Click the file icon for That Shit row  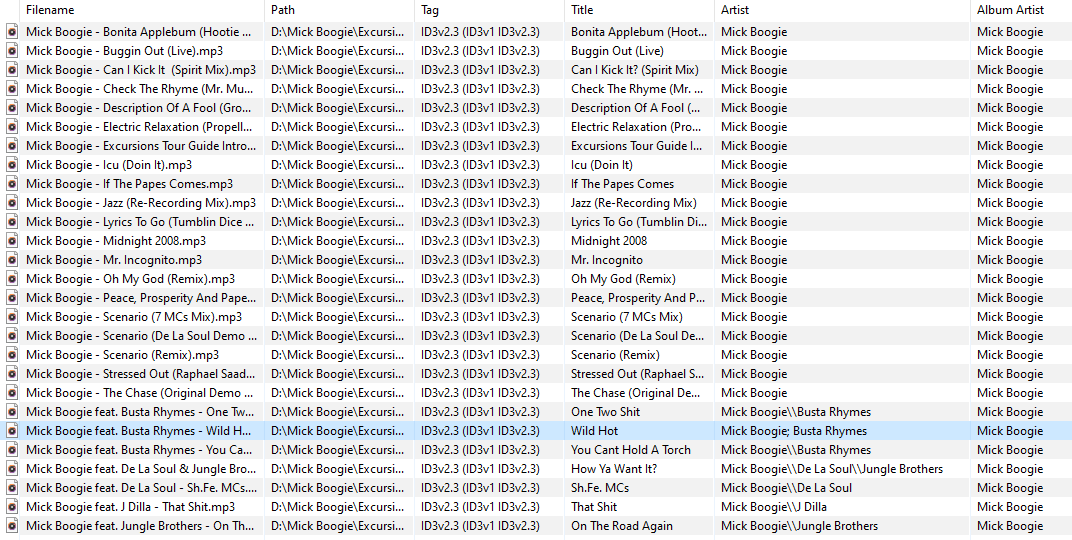point(12,507)
